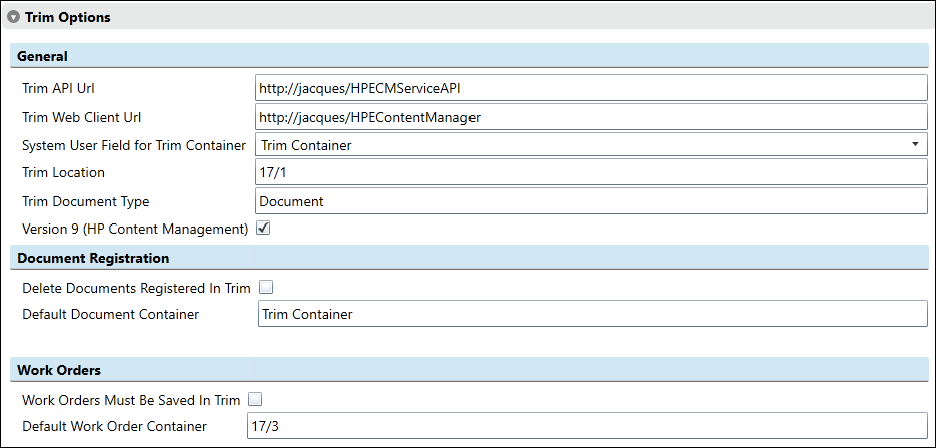This screenshot has width=936, height=448.
Task: Uncheck Version 9 HP Content Management
Action: (x=263, y=228)
